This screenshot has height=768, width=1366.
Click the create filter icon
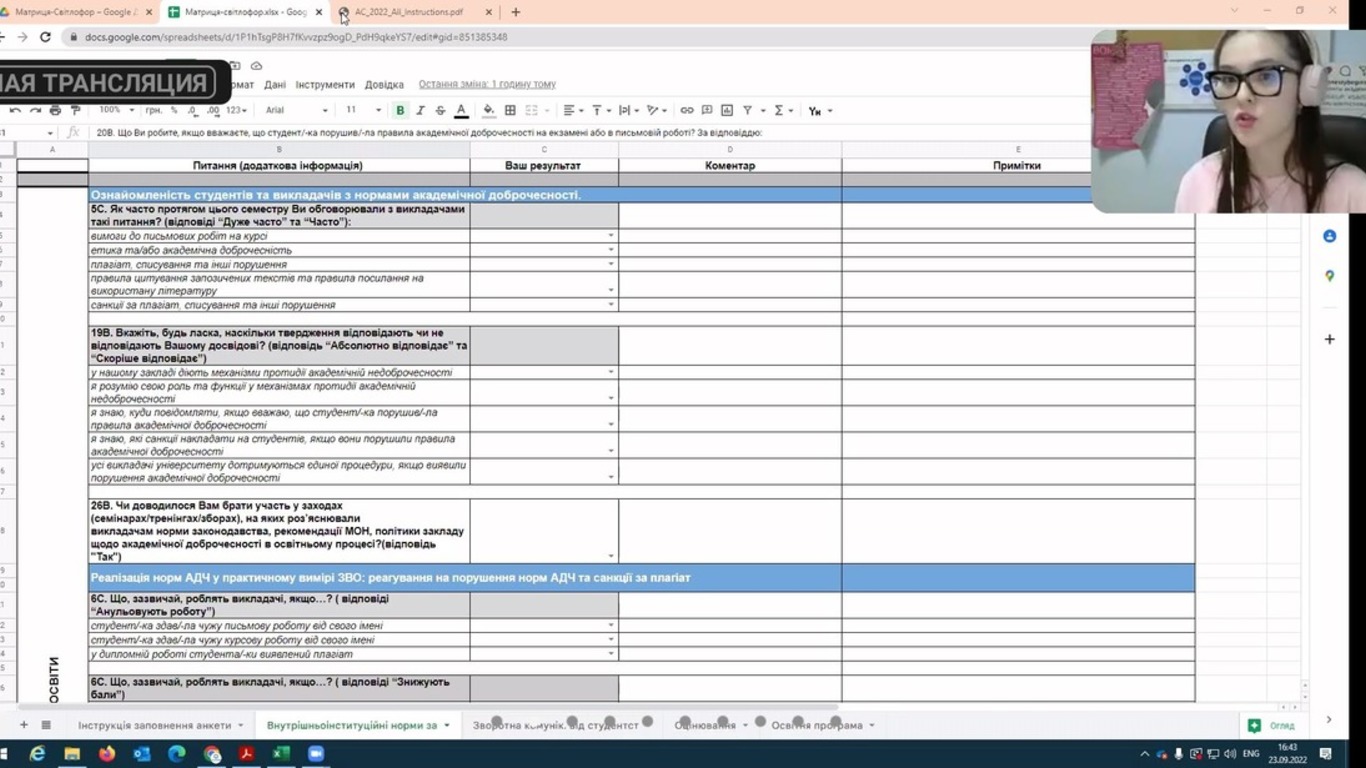(x=747, y=111)
